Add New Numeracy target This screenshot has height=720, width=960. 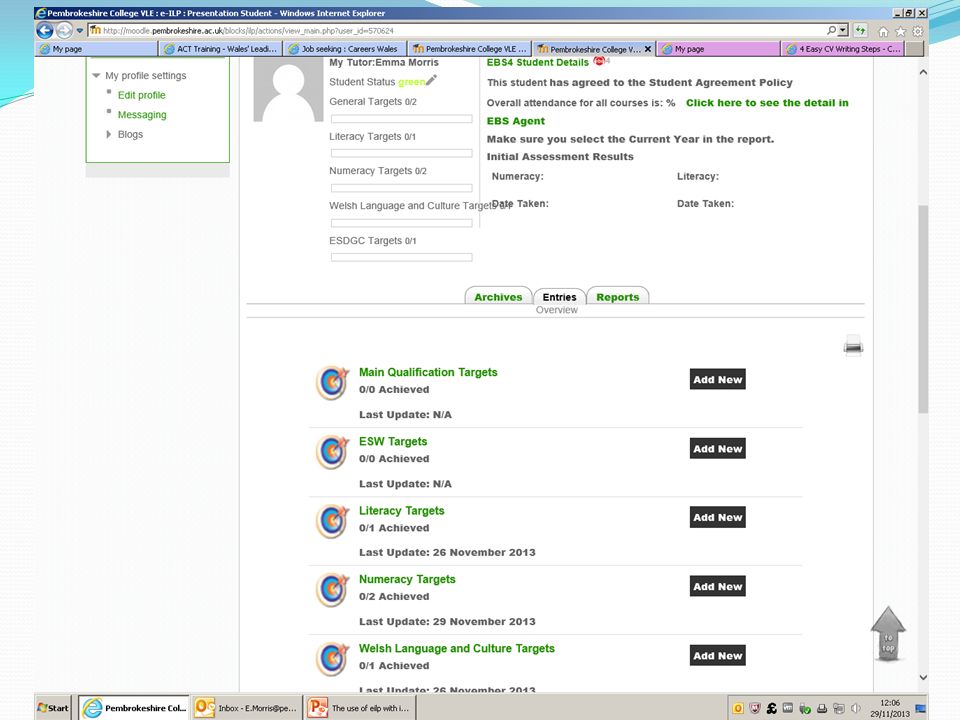pos(718,587)
